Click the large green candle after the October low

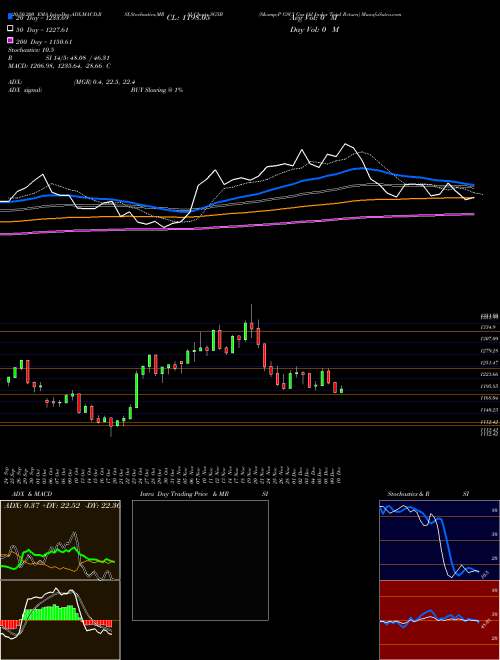pos(137,390)
